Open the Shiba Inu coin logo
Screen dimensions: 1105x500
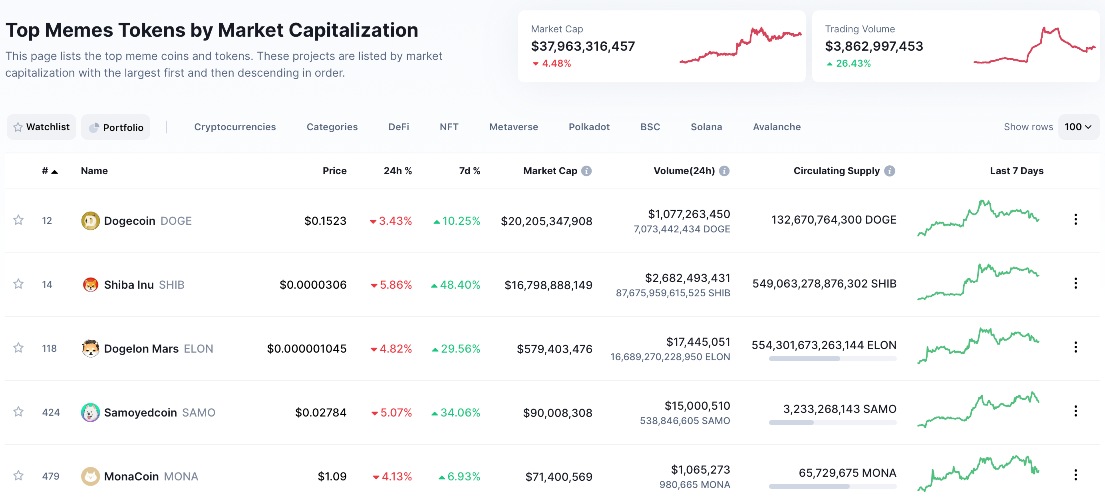pos(90,285)
